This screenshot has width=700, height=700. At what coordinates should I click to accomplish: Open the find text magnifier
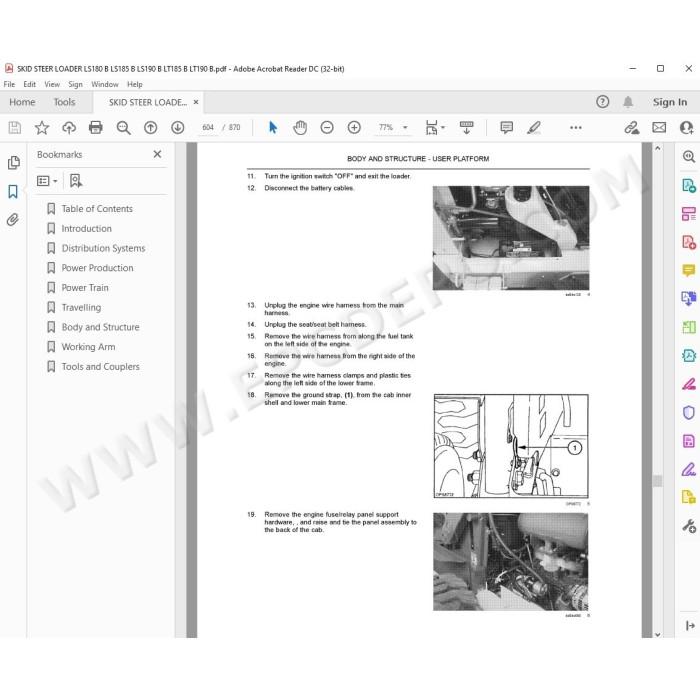coord(123,128)
